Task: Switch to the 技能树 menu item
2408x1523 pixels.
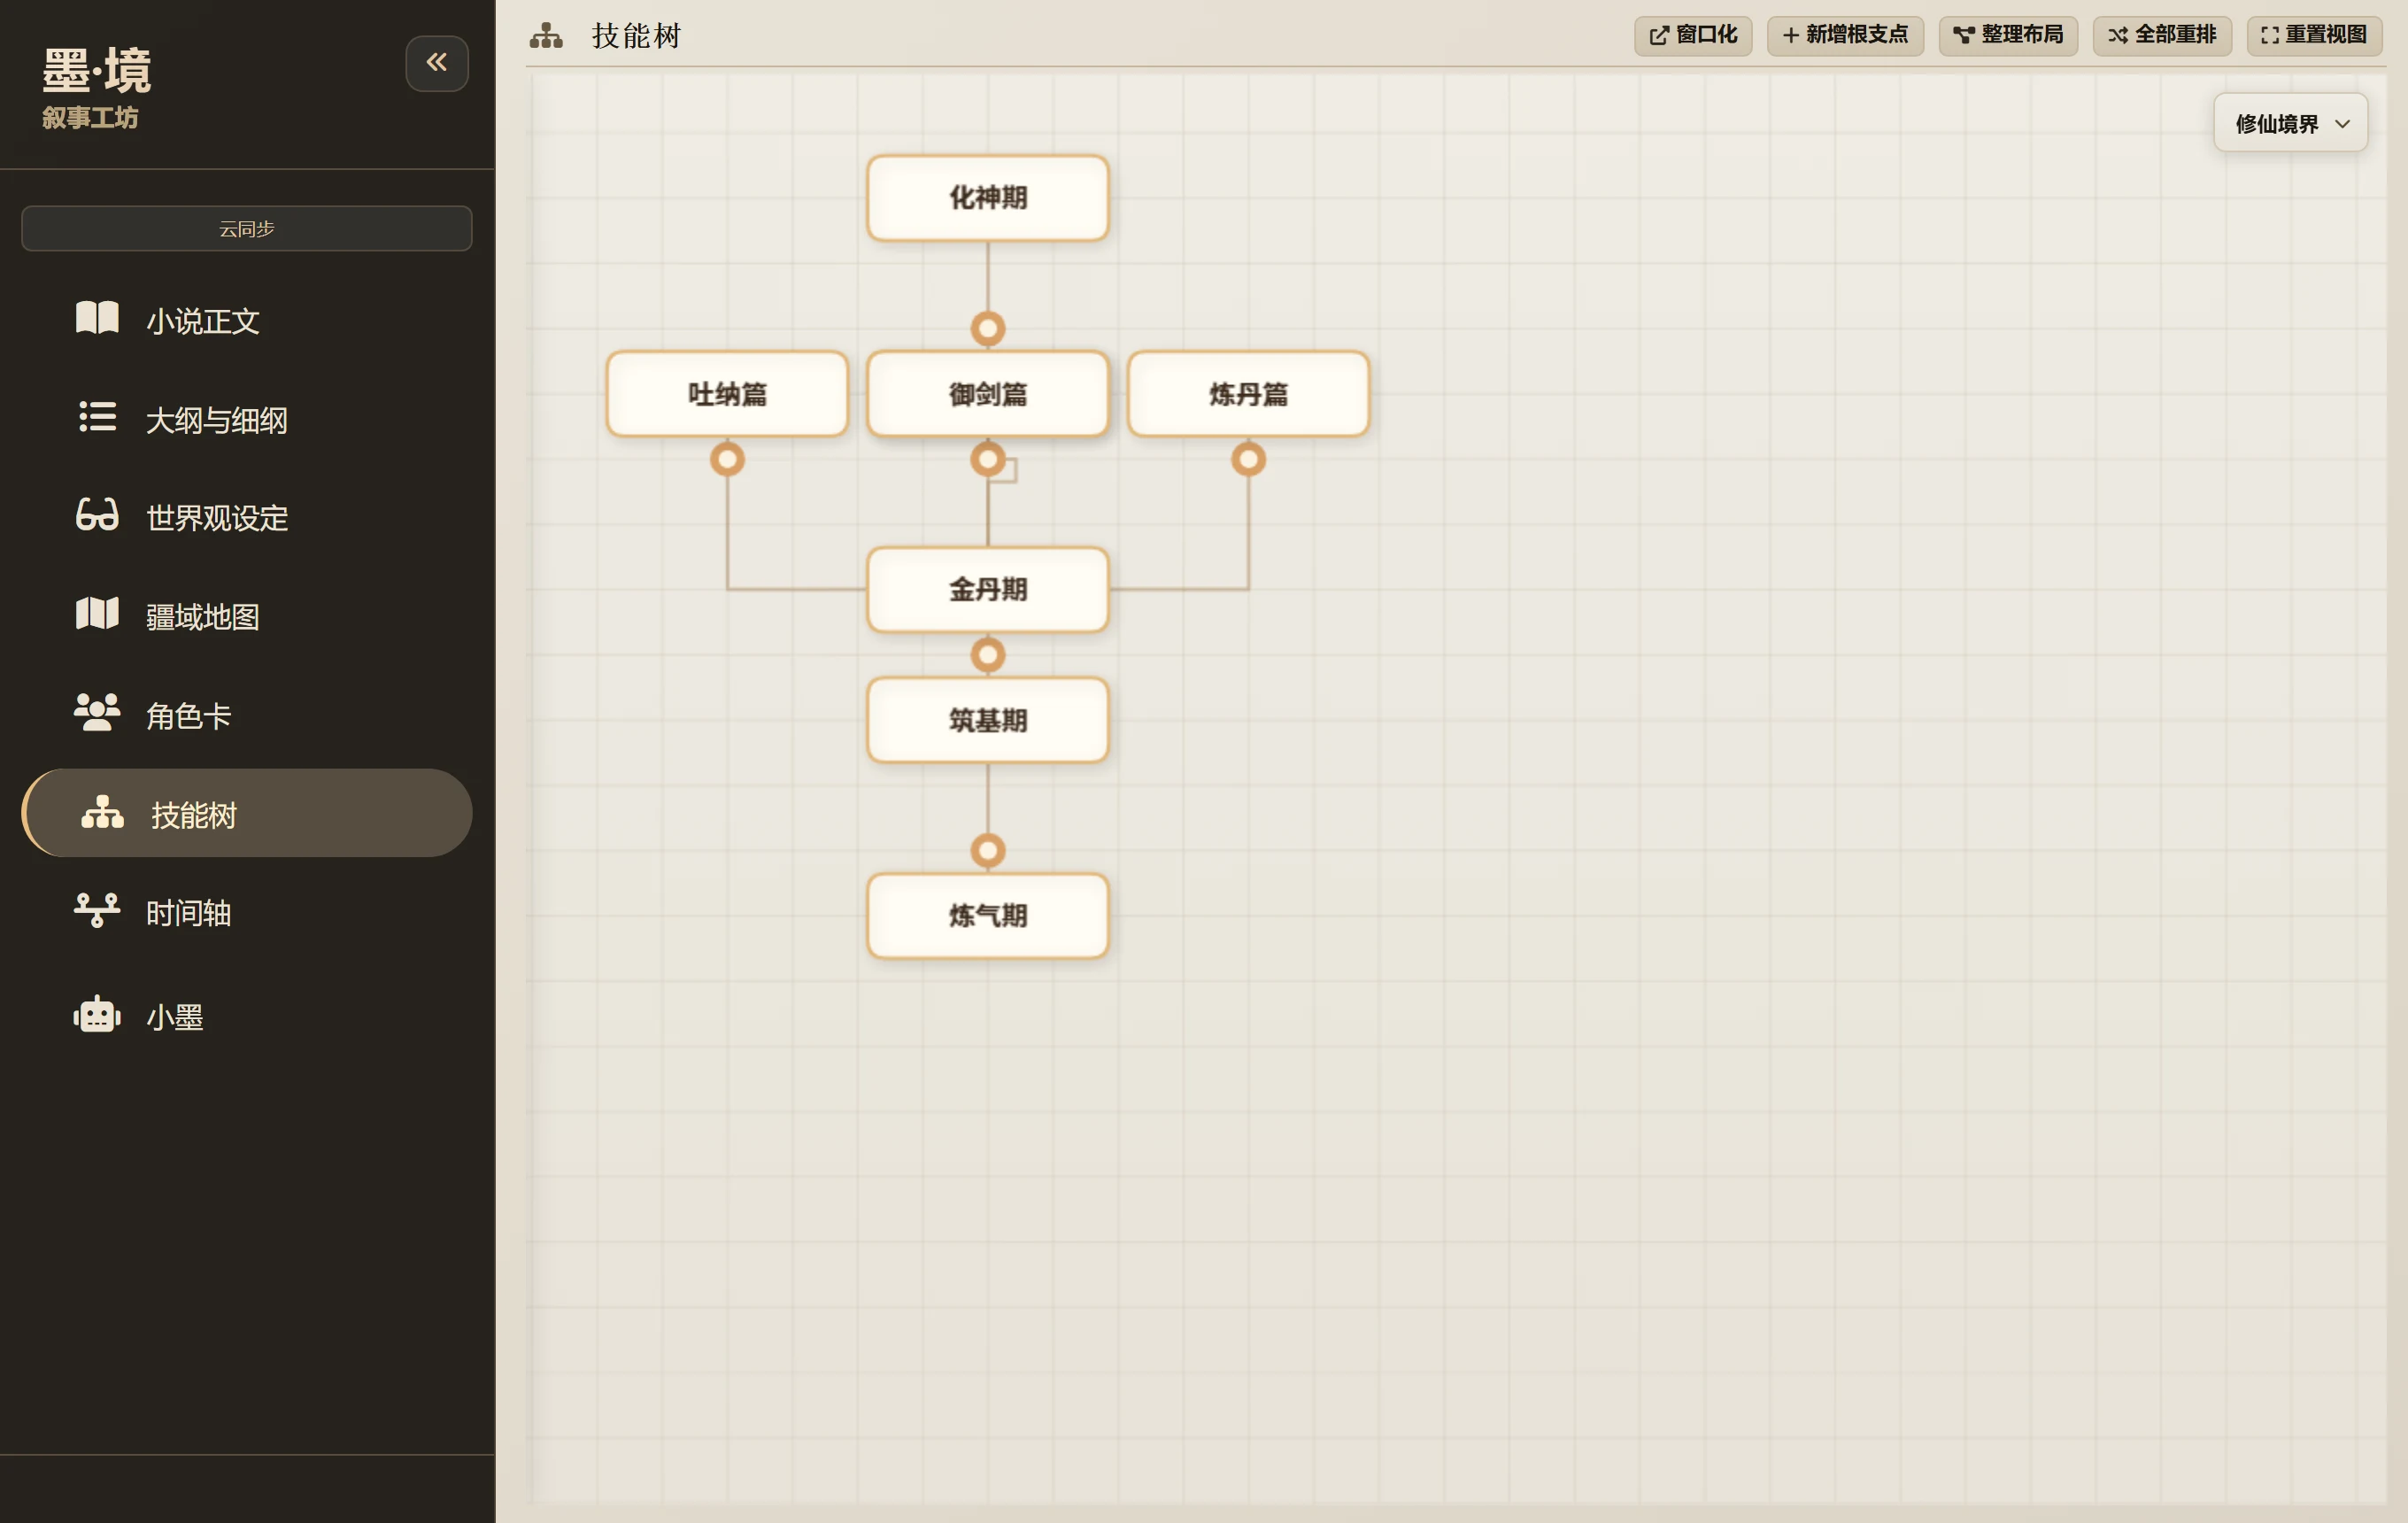Action: [x=247, y=813]
